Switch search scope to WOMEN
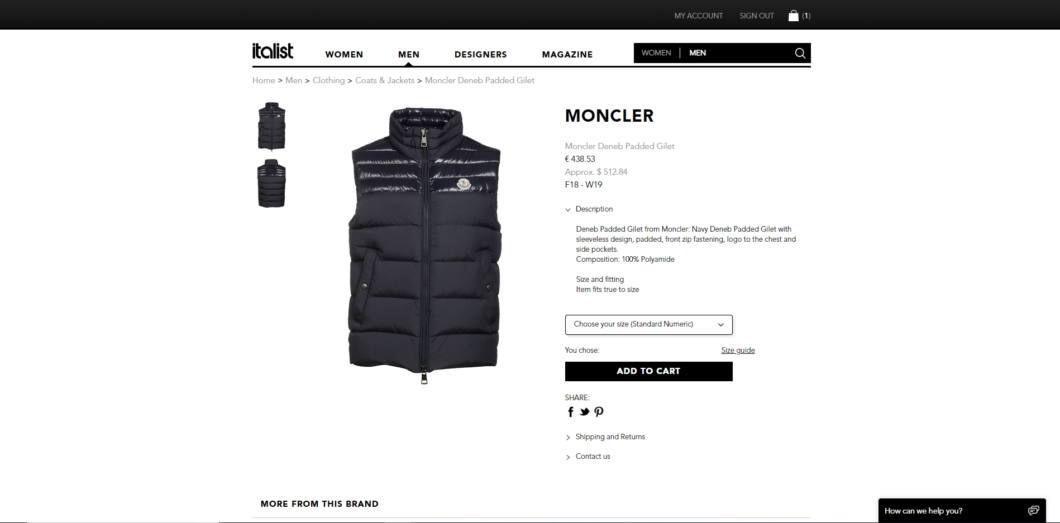Viewport: 1060px width, 523px height. click(656, 53)
